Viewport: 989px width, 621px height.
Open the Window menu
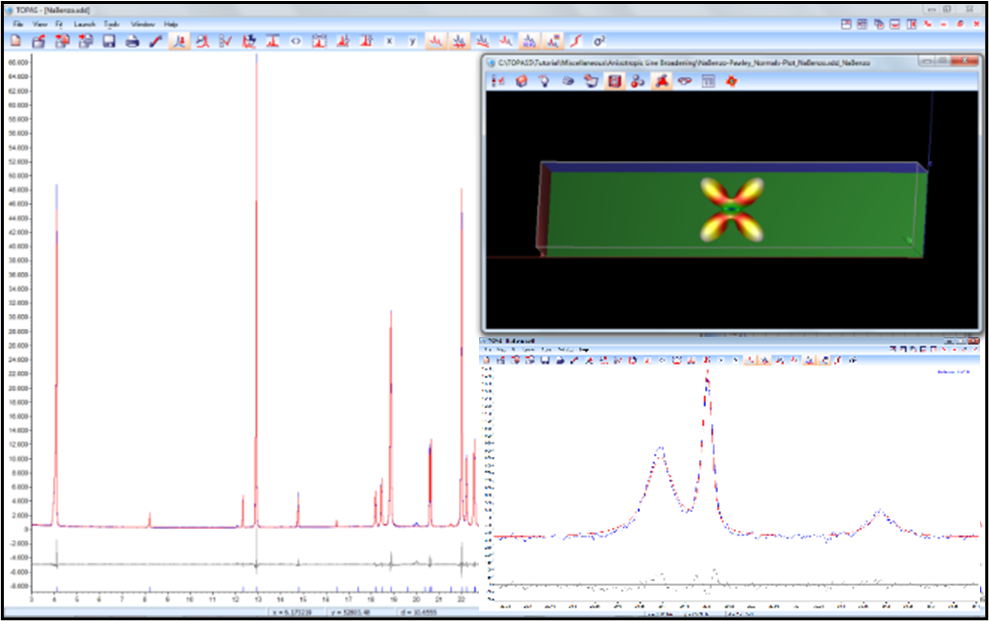click(x=142, y=23)
